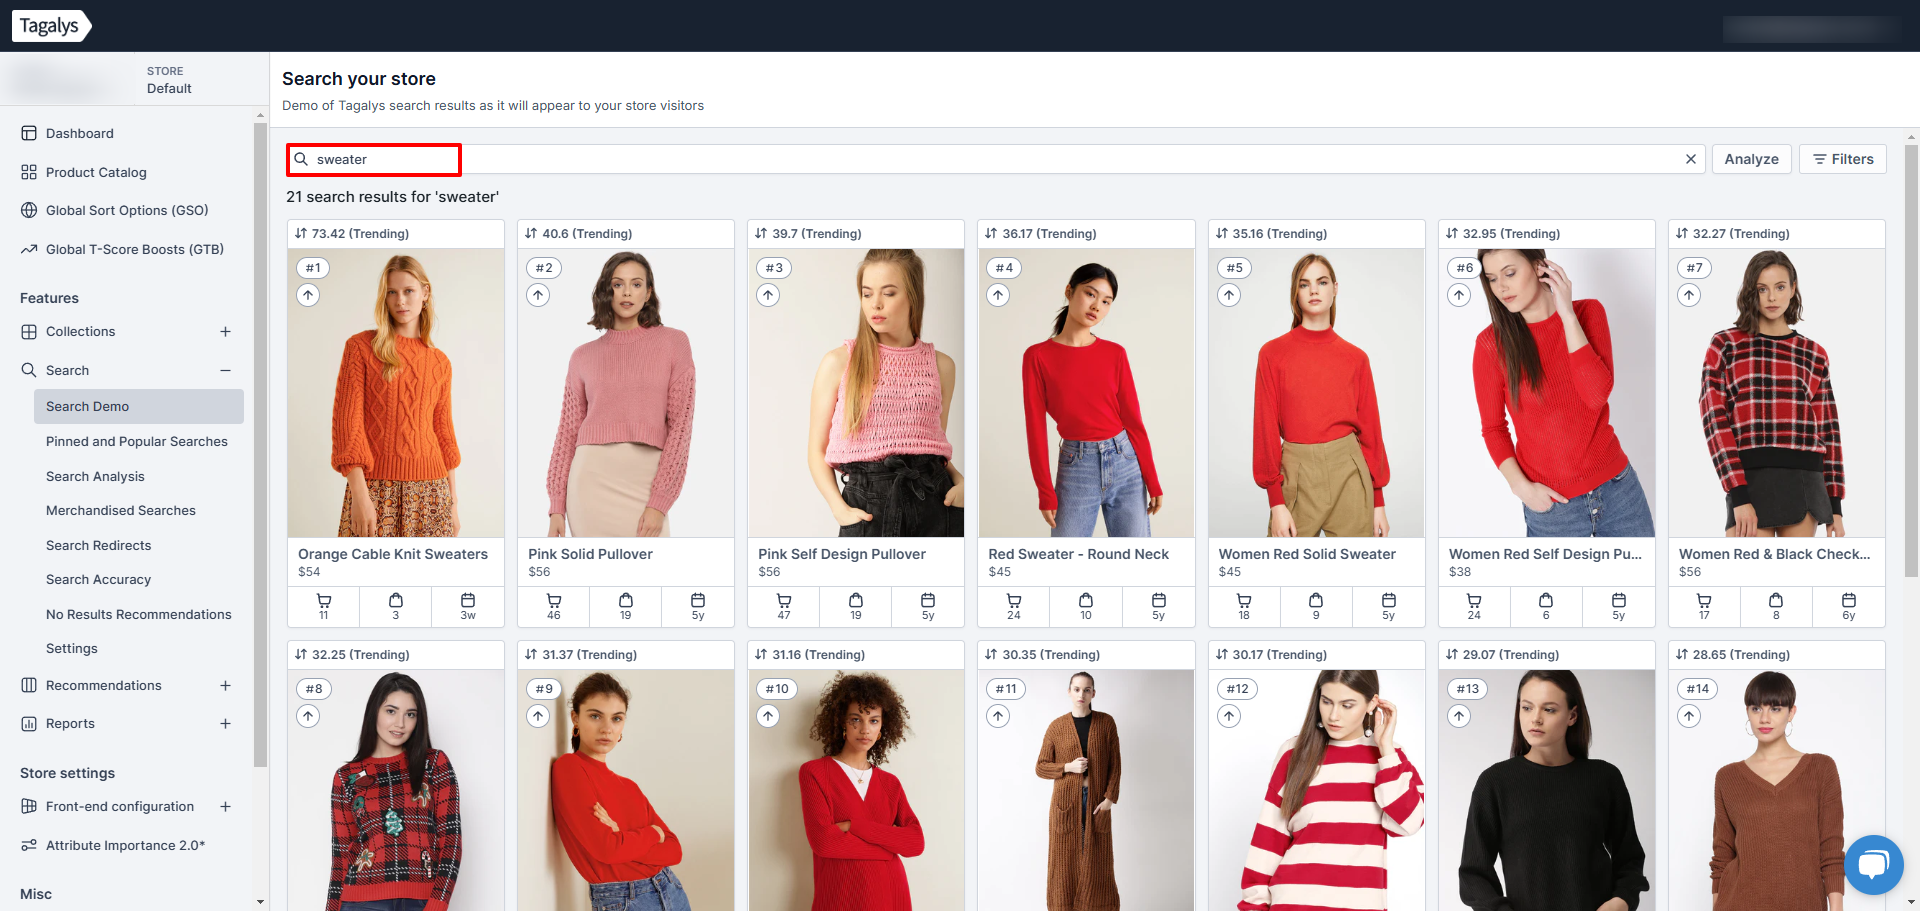The height and width of the screenshot is (911, 1920).
Task: Open the Tagalys logo home link
Action: pos(51,26)
